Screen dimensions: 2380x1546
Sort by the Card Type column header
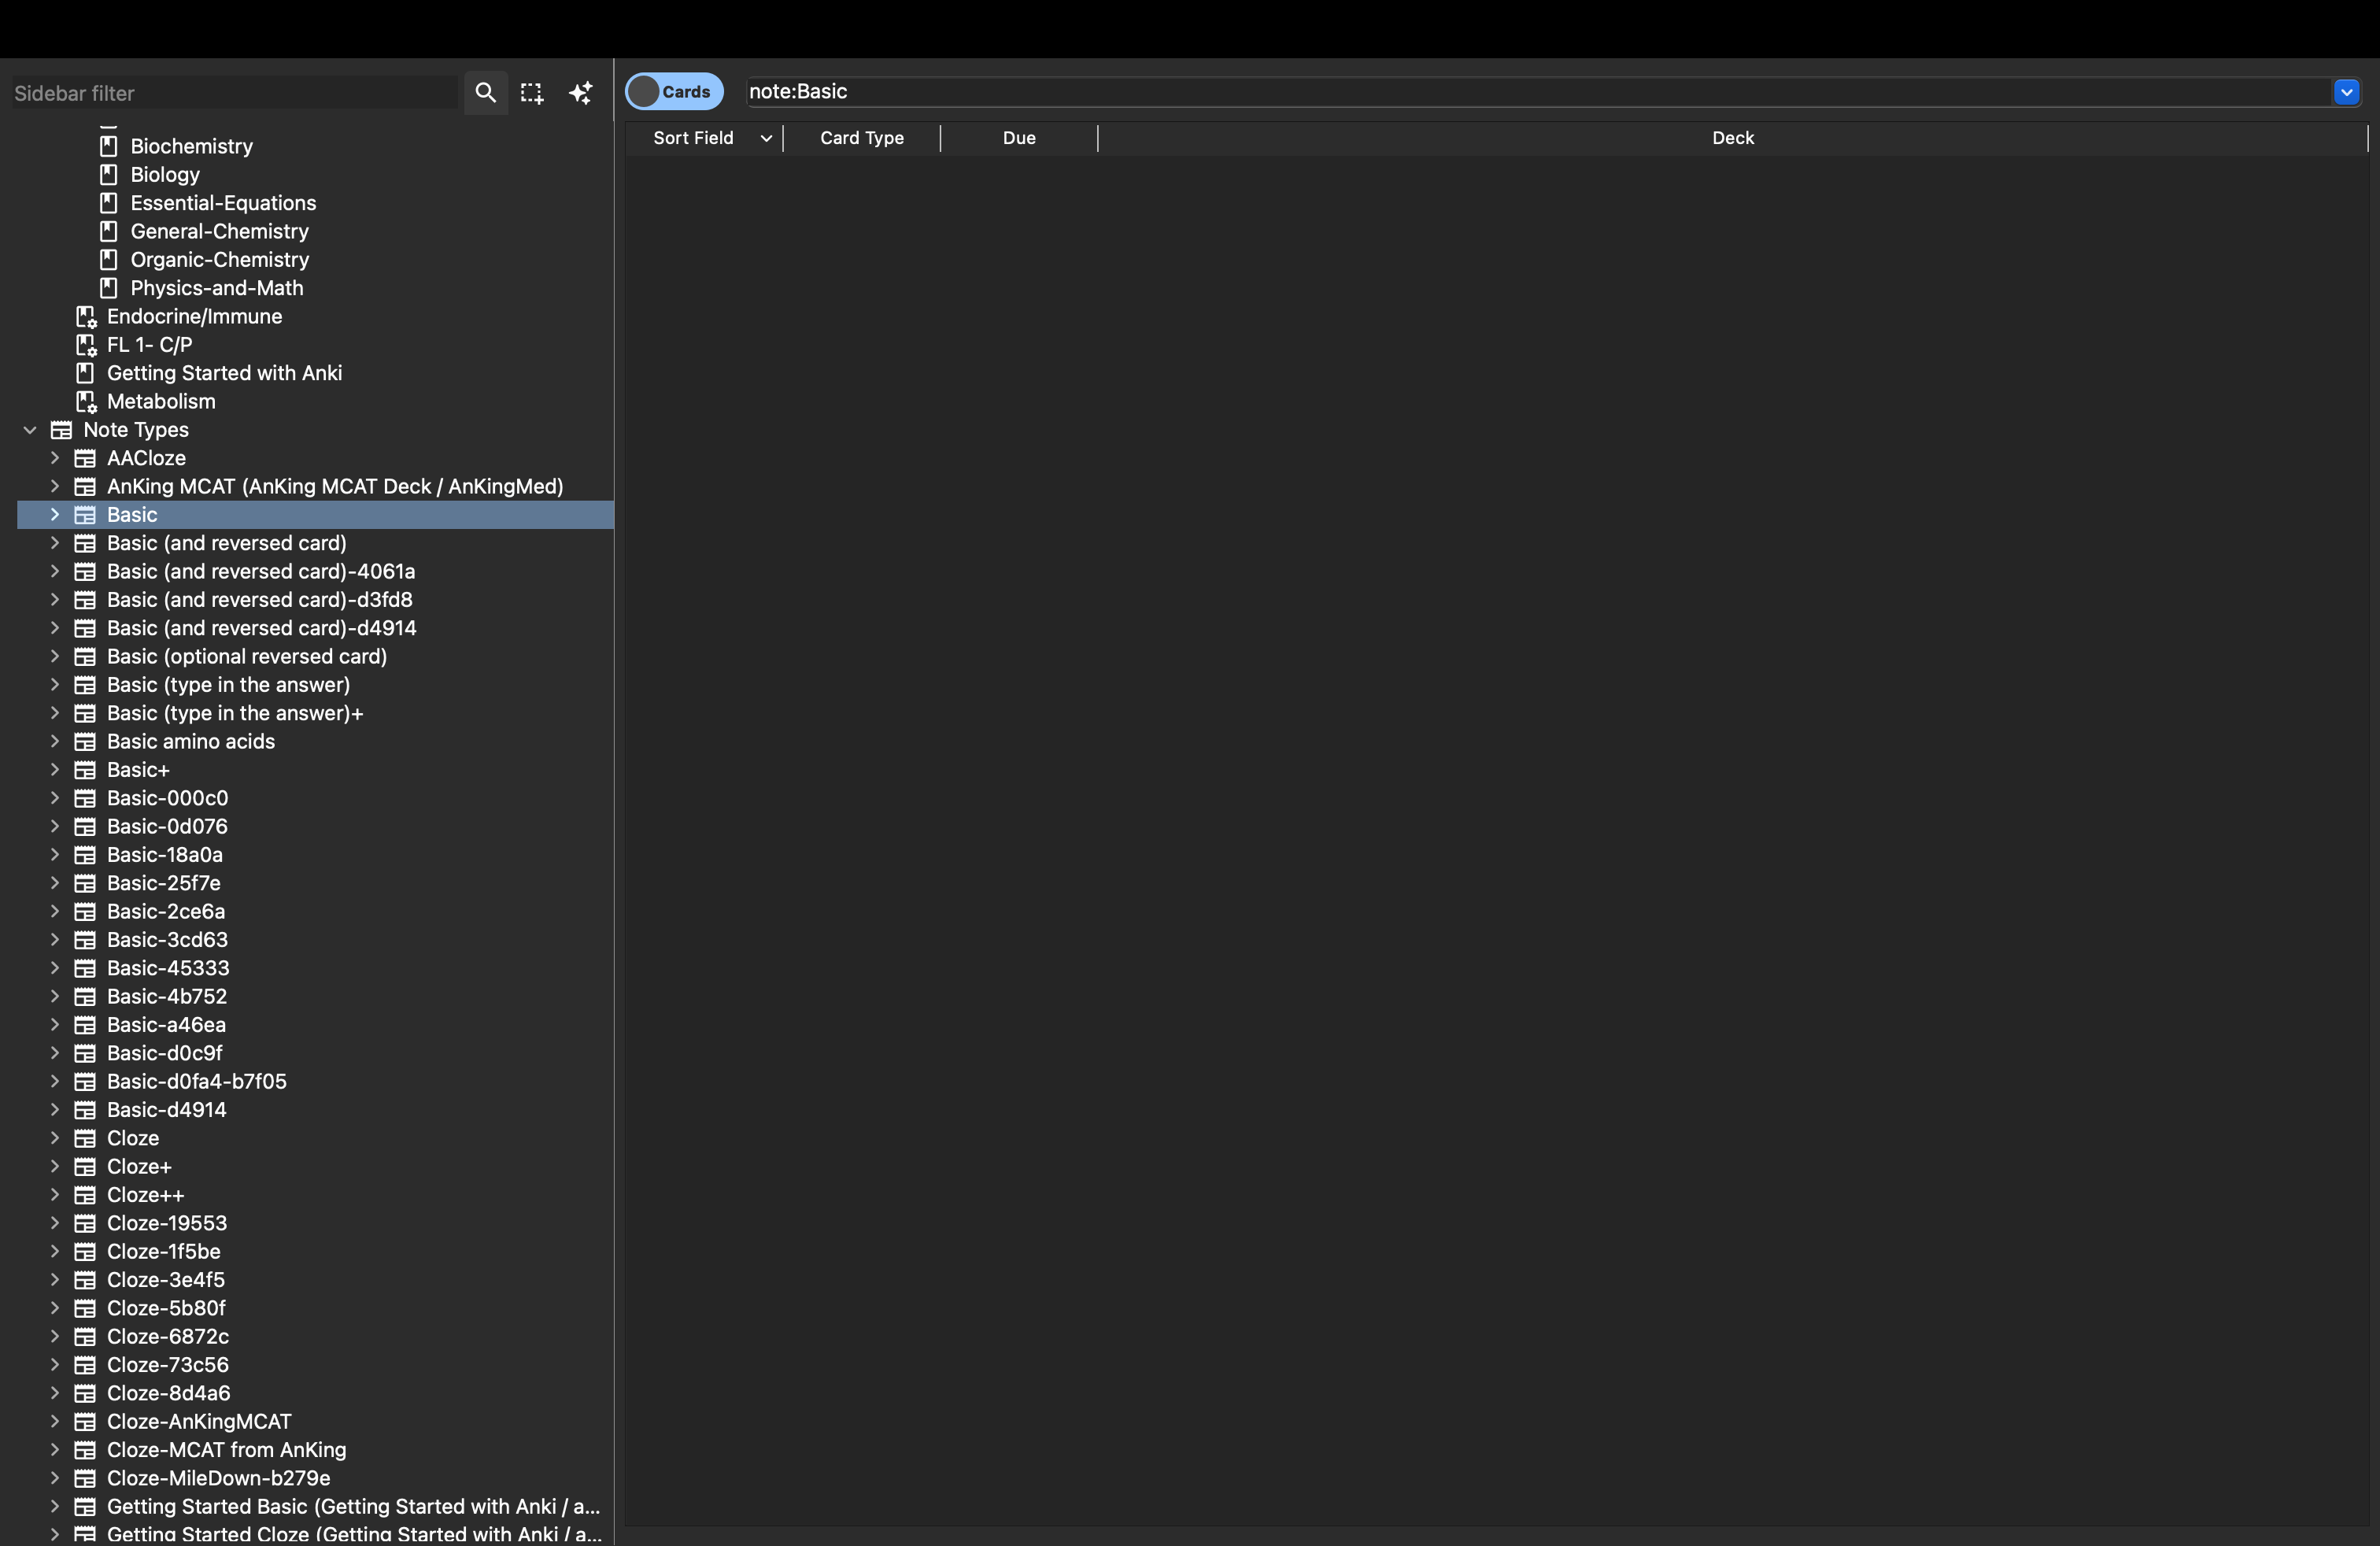click(x=862, y=138)
